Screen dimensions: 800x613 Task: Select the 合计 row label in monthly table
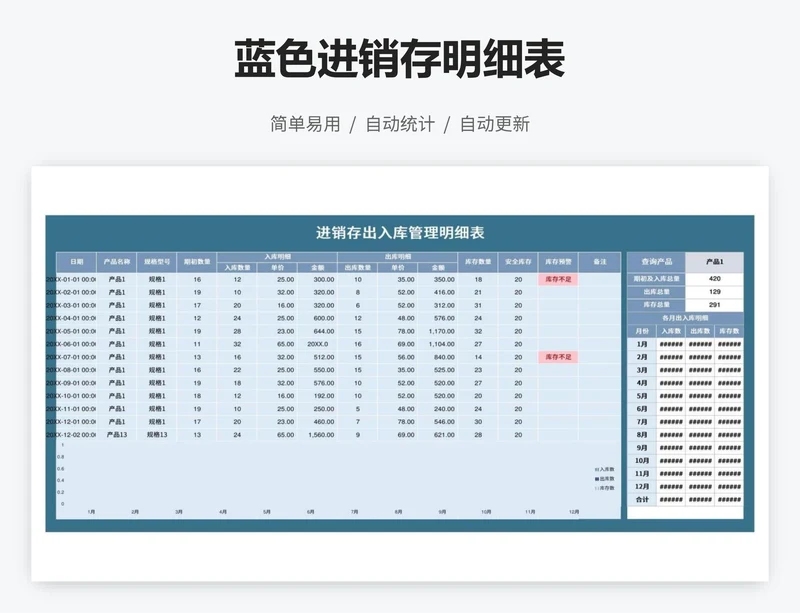tap(641, 499)
